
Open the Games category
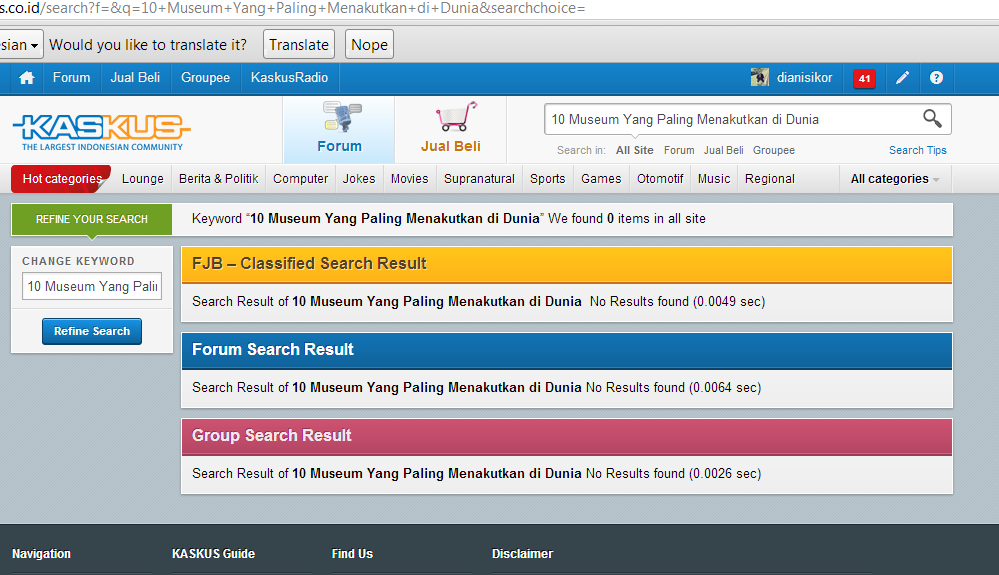click(601, 179)
